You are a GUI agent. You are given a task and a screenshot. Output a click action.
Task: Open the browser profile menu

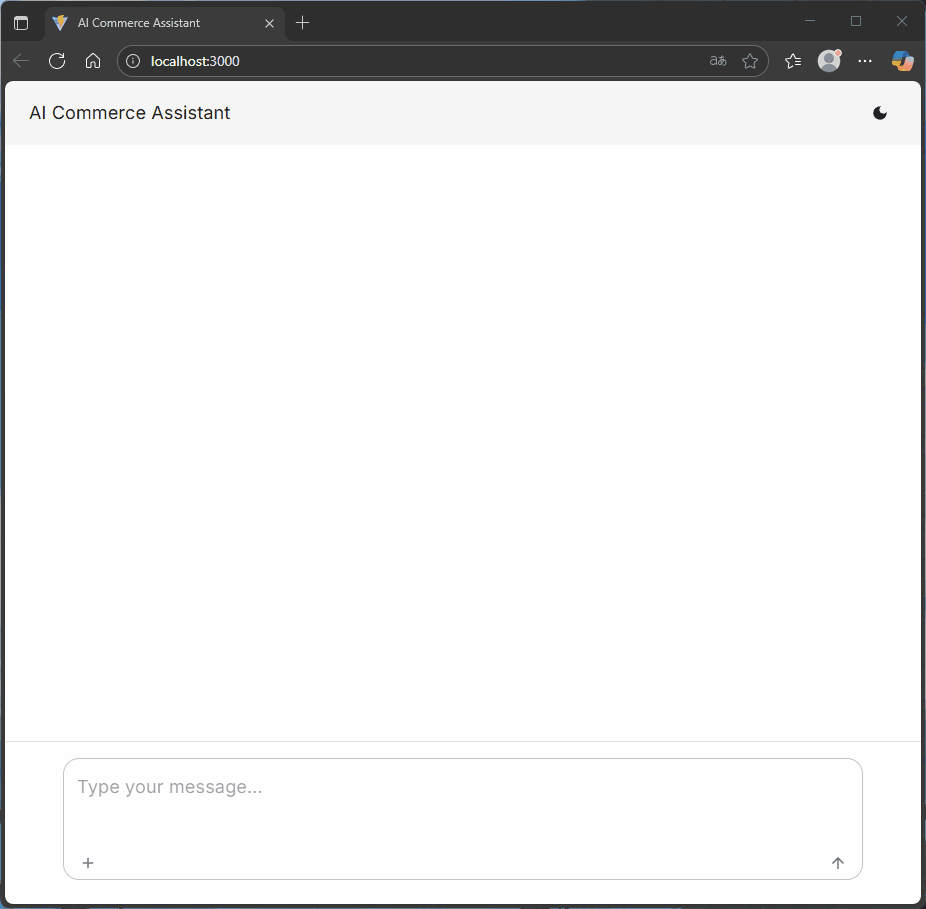pos(829,61)
